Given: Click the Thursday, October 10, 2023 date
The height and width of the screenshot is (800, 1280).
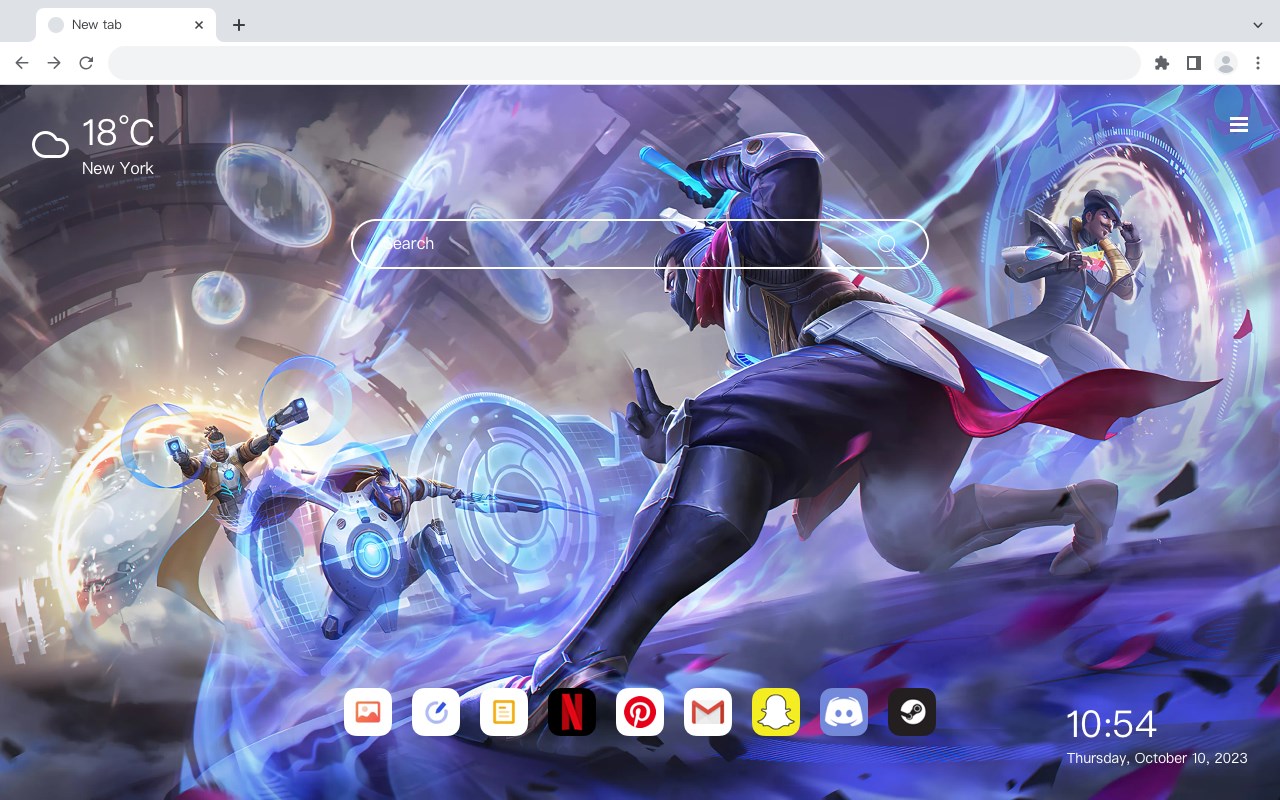Looking at the screenshot, I should point(1157,758).
